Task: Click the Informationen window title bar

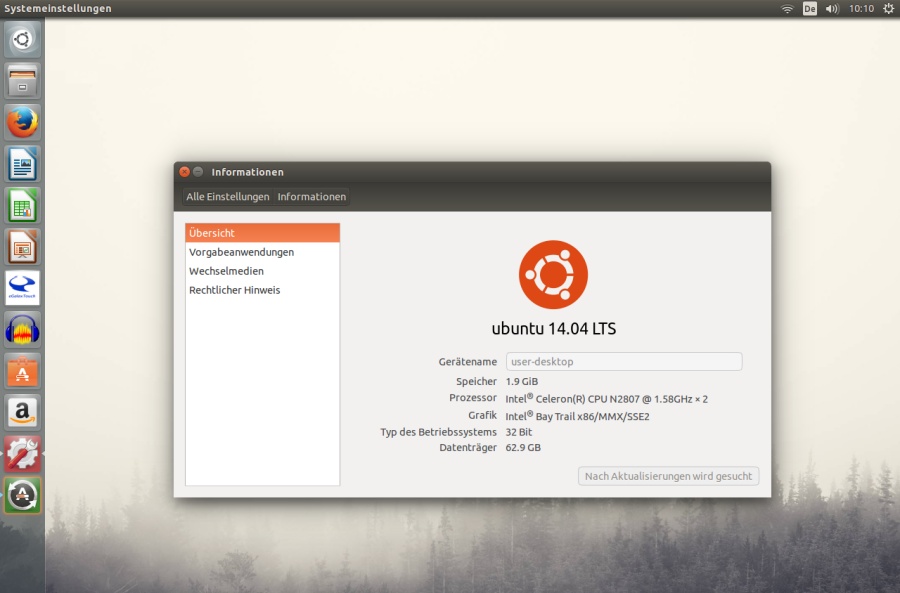Action: tap(472, 172)
